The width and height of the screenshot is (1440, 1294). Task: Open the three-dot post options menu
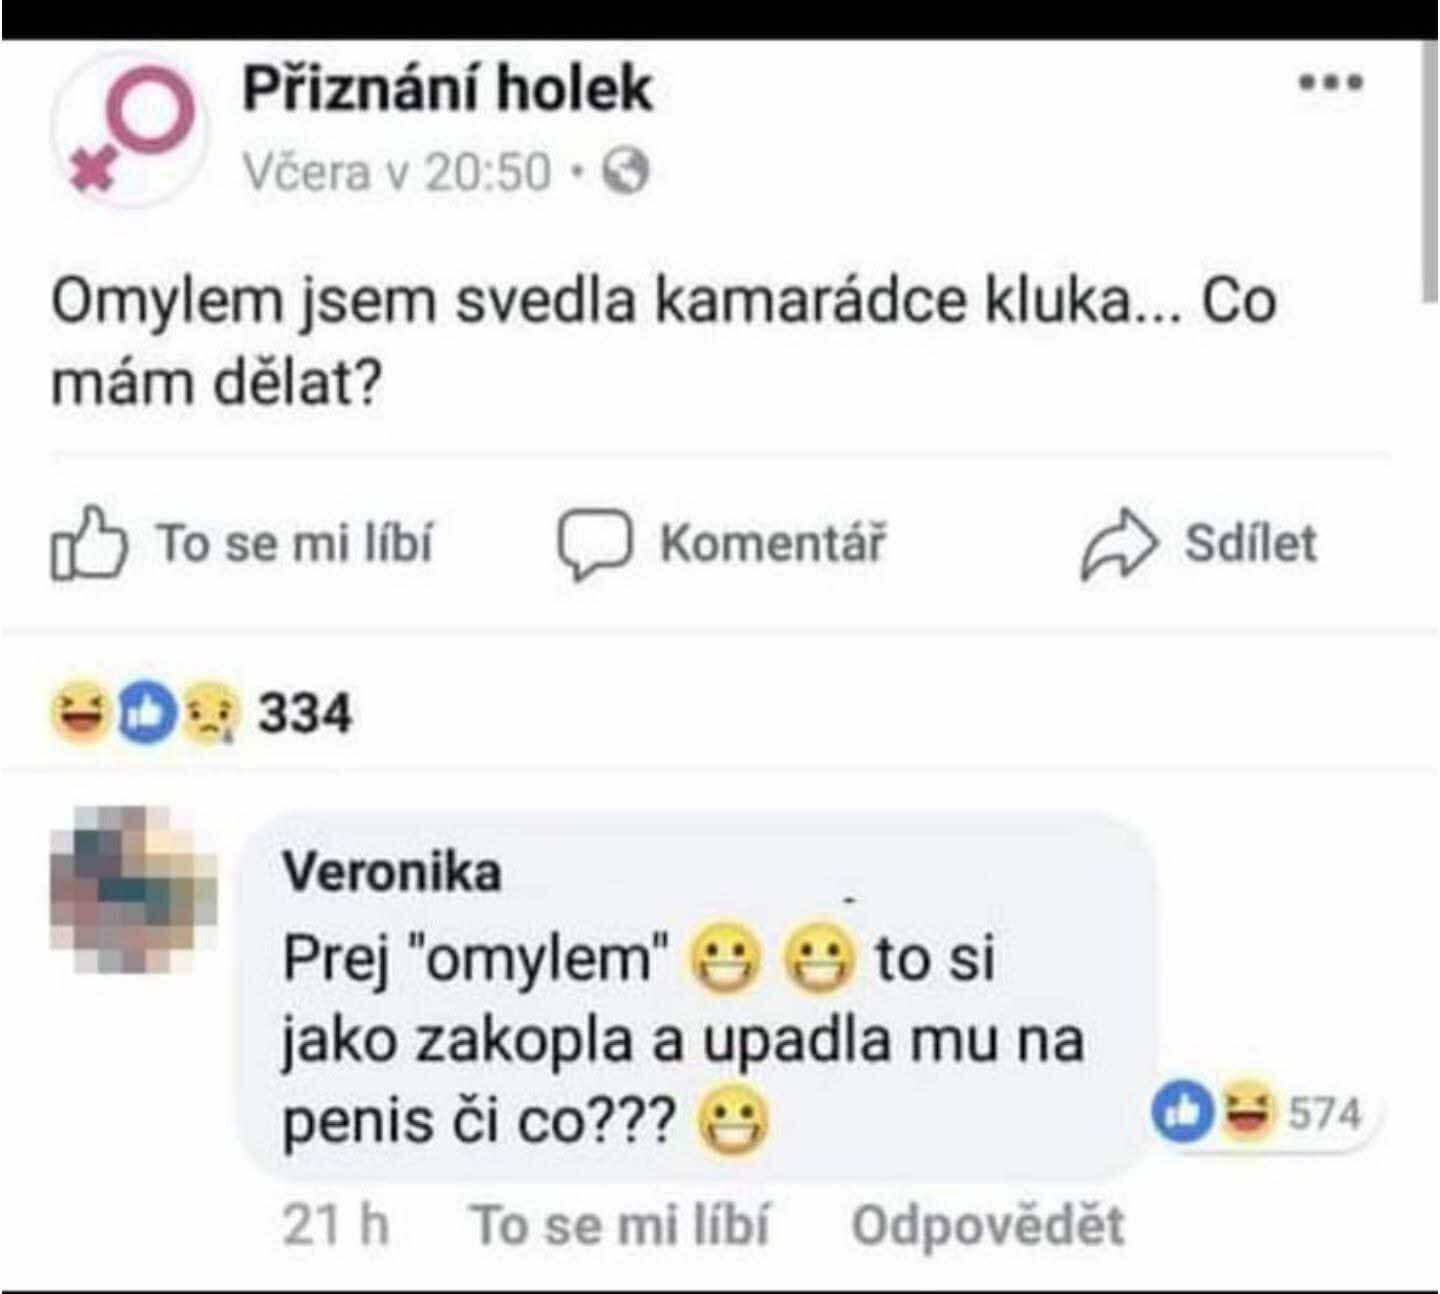(x=1330, y=83)
